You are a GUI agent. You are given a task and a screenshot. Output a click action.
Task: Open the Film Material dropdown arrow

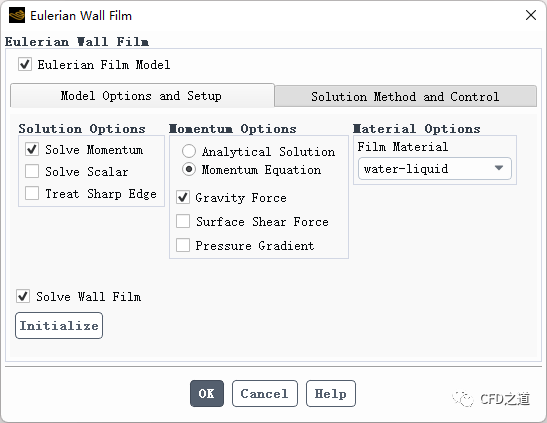pyautogui.click(x=499, y=168)
